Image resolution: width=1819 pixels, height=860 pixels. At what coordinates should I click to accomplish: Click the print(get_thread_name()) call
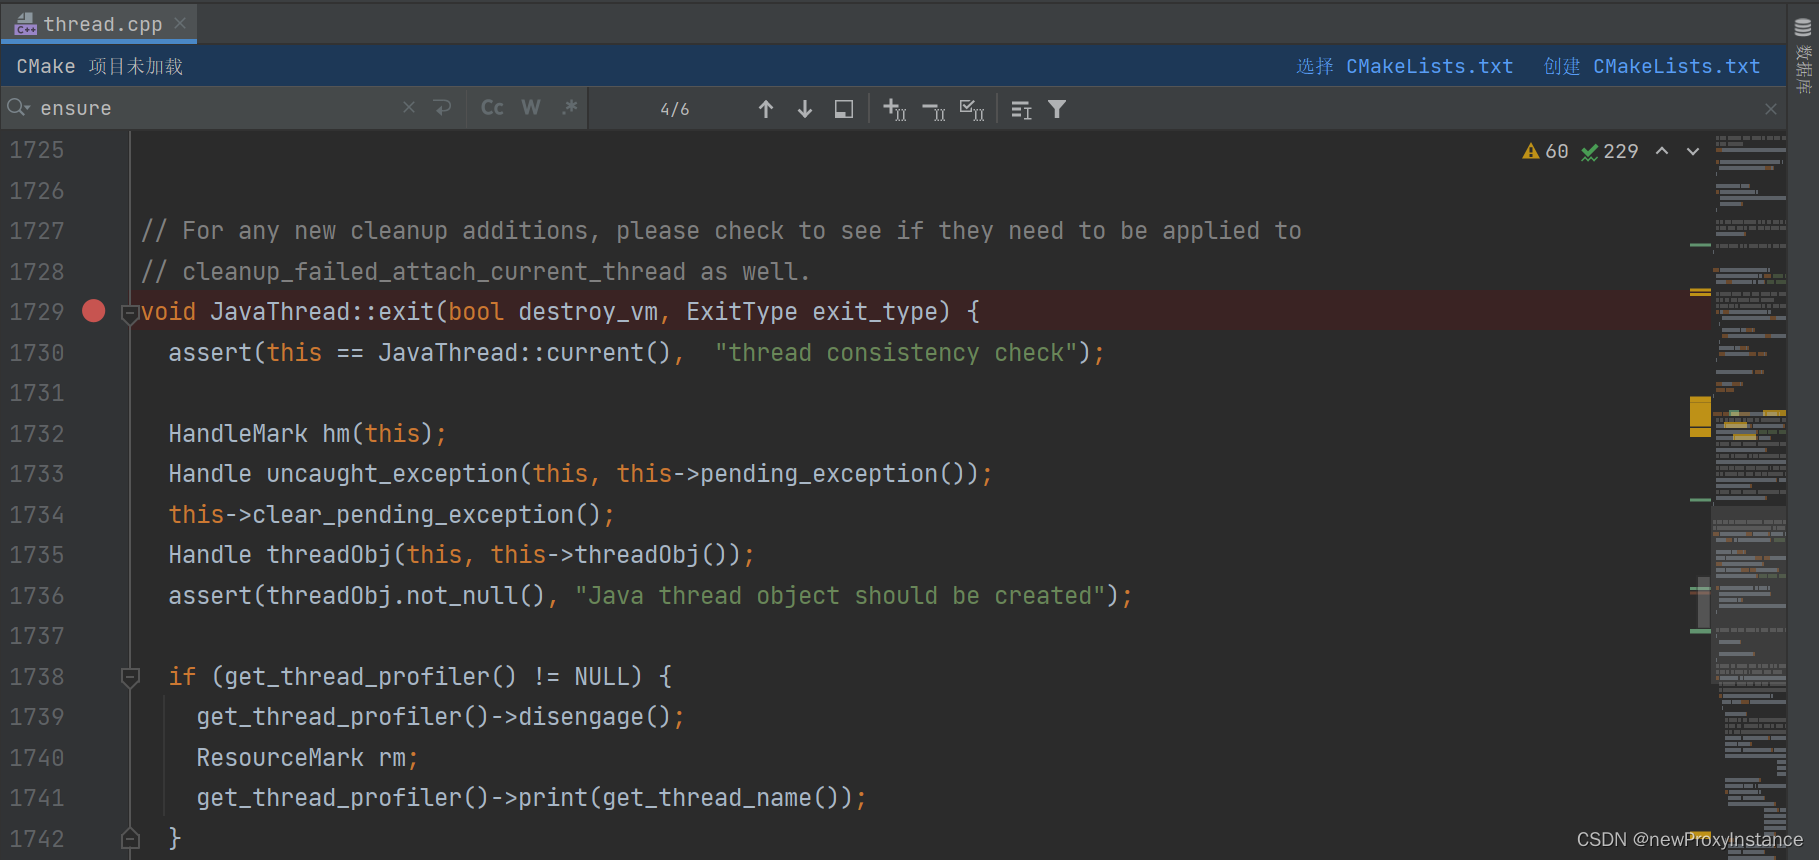[x=686, y=797]
